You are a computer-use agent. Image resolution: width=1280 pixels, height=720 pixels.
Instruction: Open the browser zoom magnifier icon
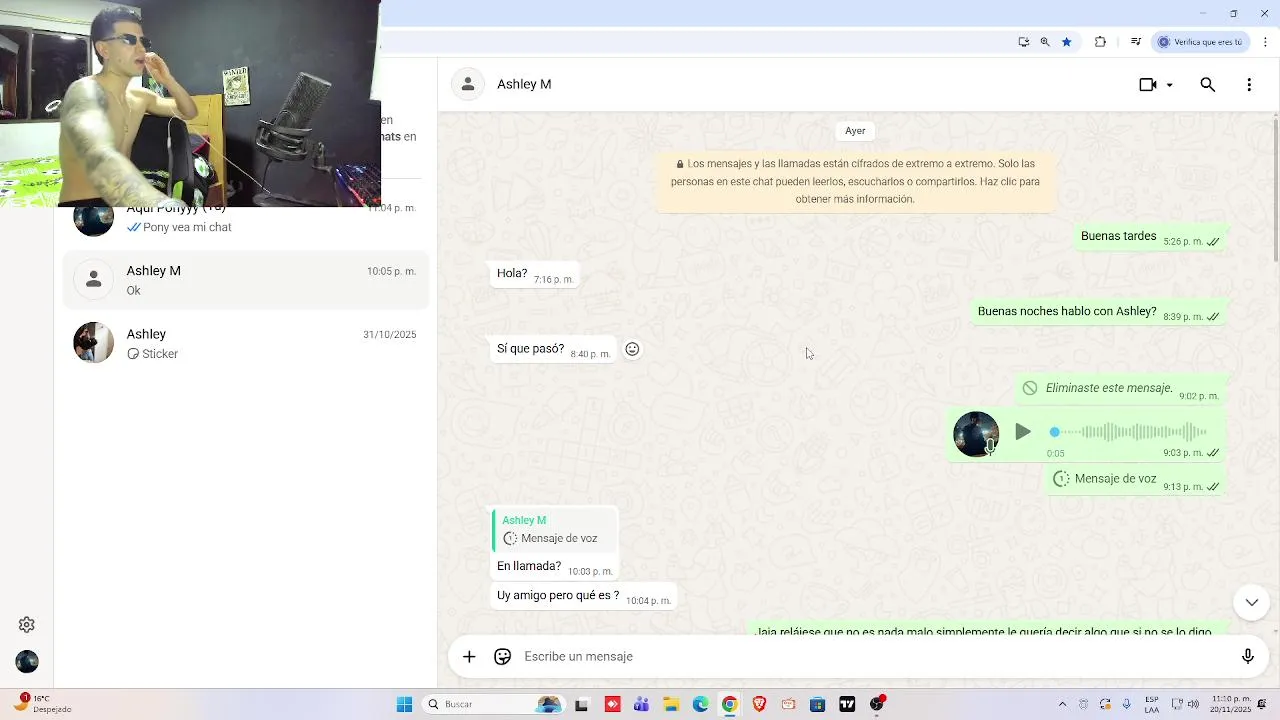tap(1045, 42)
